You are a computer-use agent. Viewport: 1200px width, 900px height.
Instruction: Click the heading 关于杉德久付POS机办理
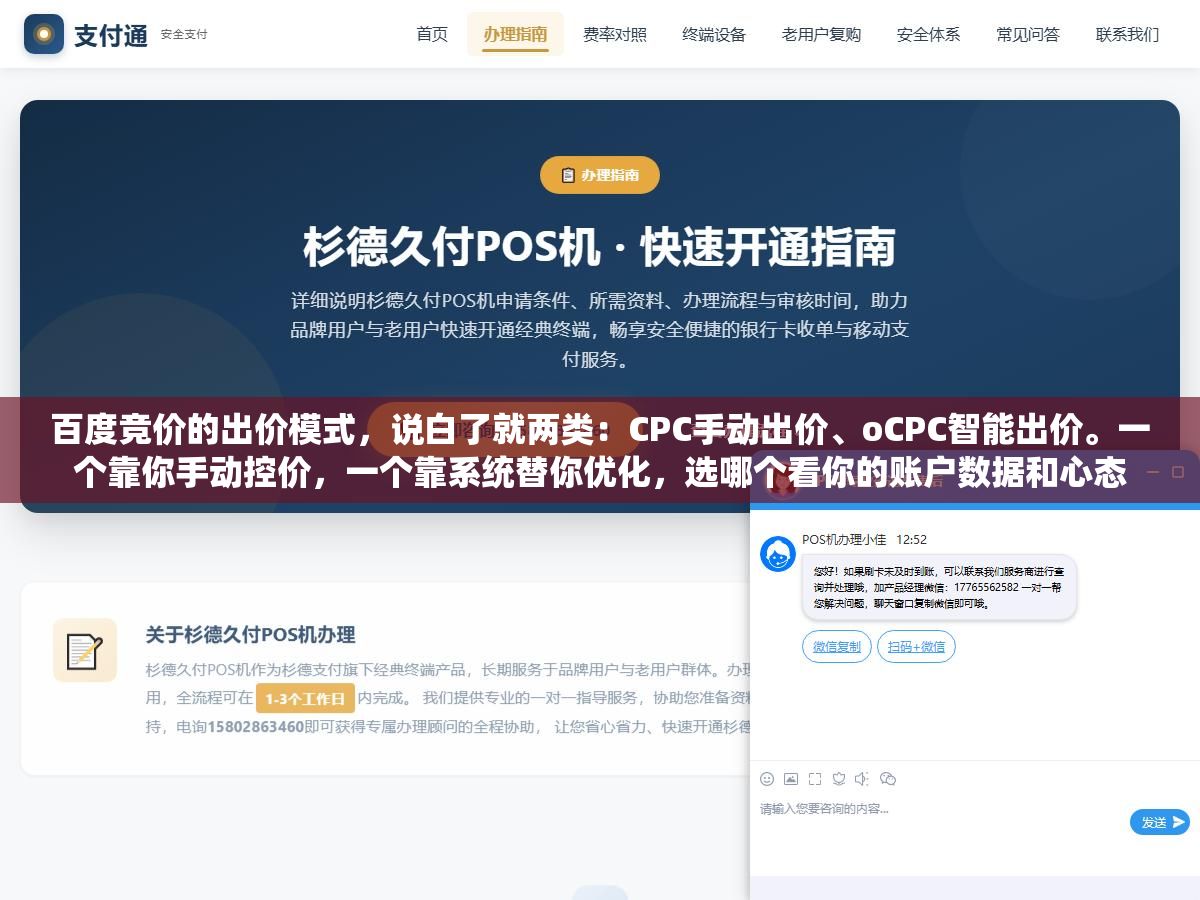(x=250, y=634)
